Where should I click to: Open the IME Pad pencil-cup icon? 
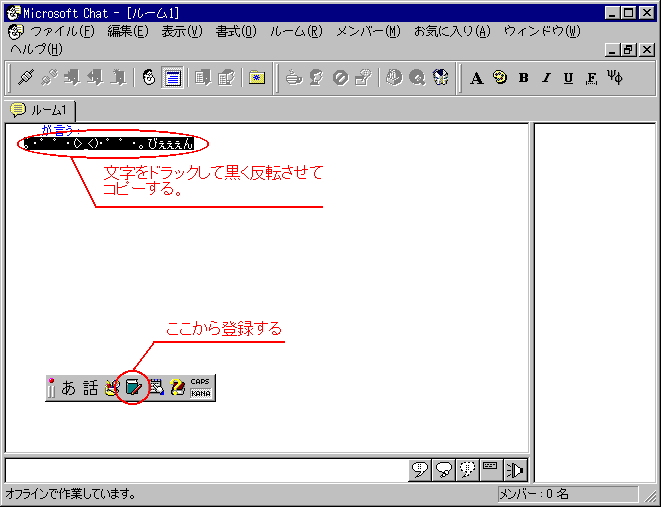(112, 388)
